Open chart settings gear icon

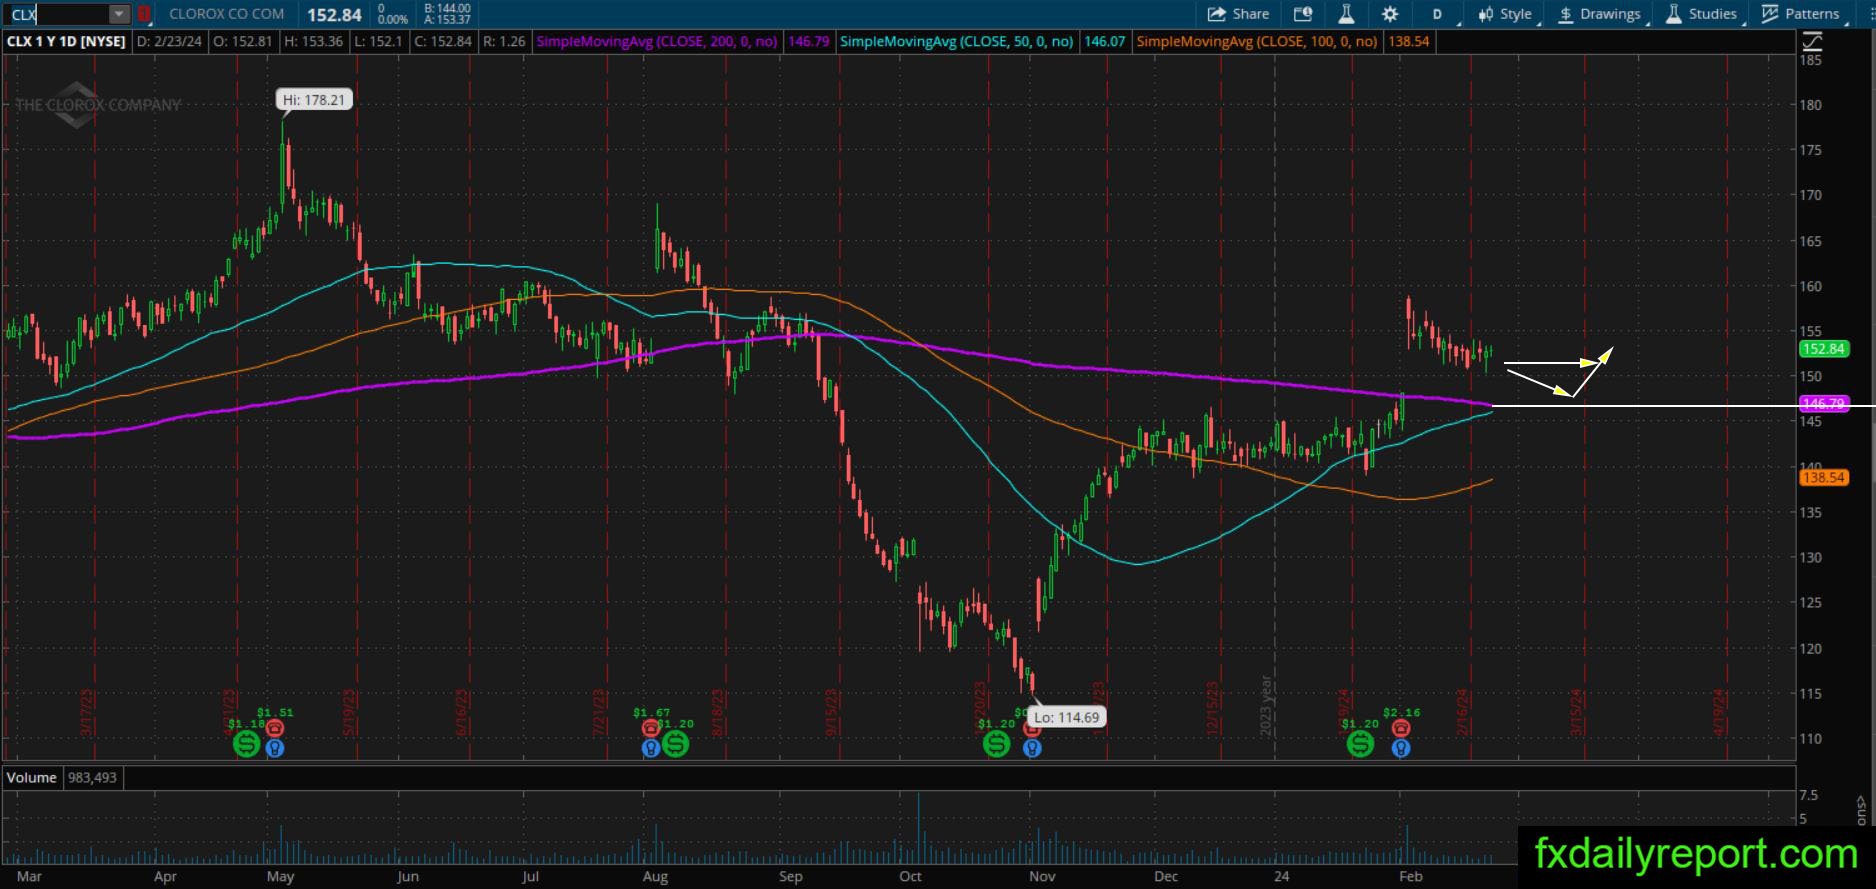(x=1390, y=14)
